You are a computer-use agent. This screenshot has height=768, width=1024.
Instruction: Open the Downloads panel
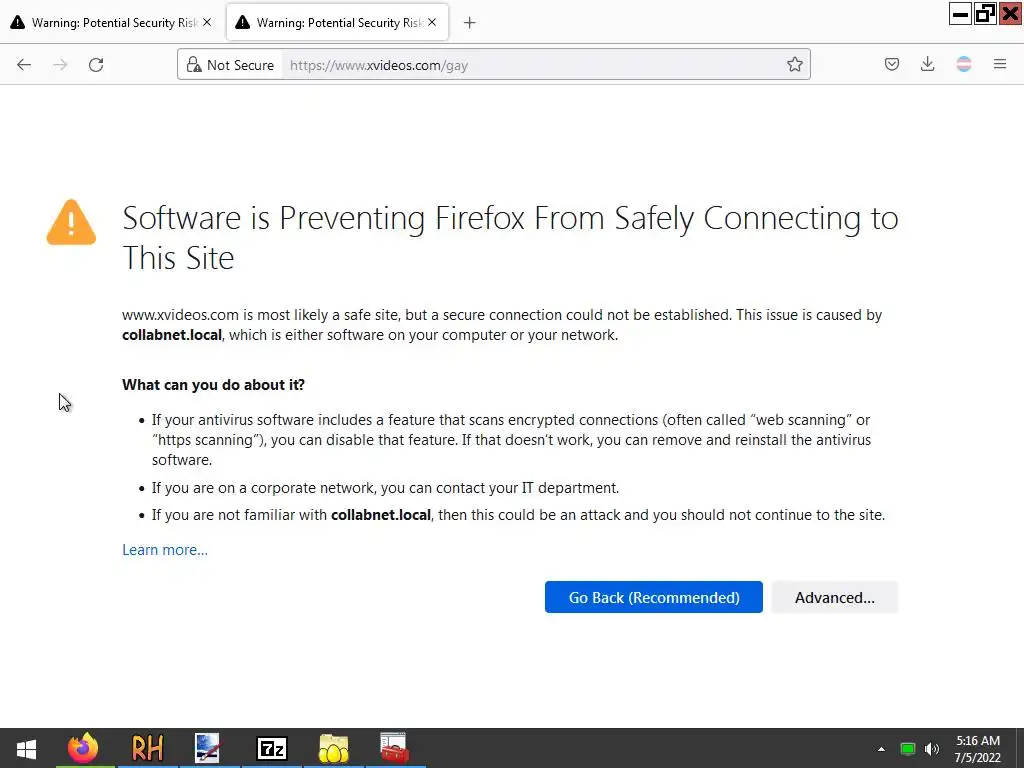coord(927,64)
